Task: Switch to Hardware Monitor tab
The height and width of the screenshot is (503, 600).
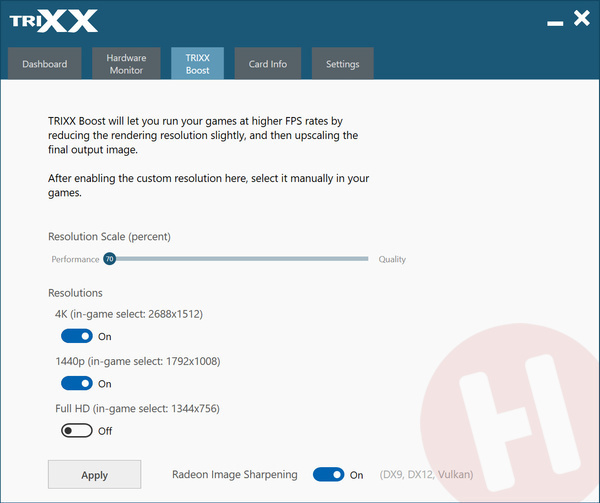Action: click(x=126, y=63)
